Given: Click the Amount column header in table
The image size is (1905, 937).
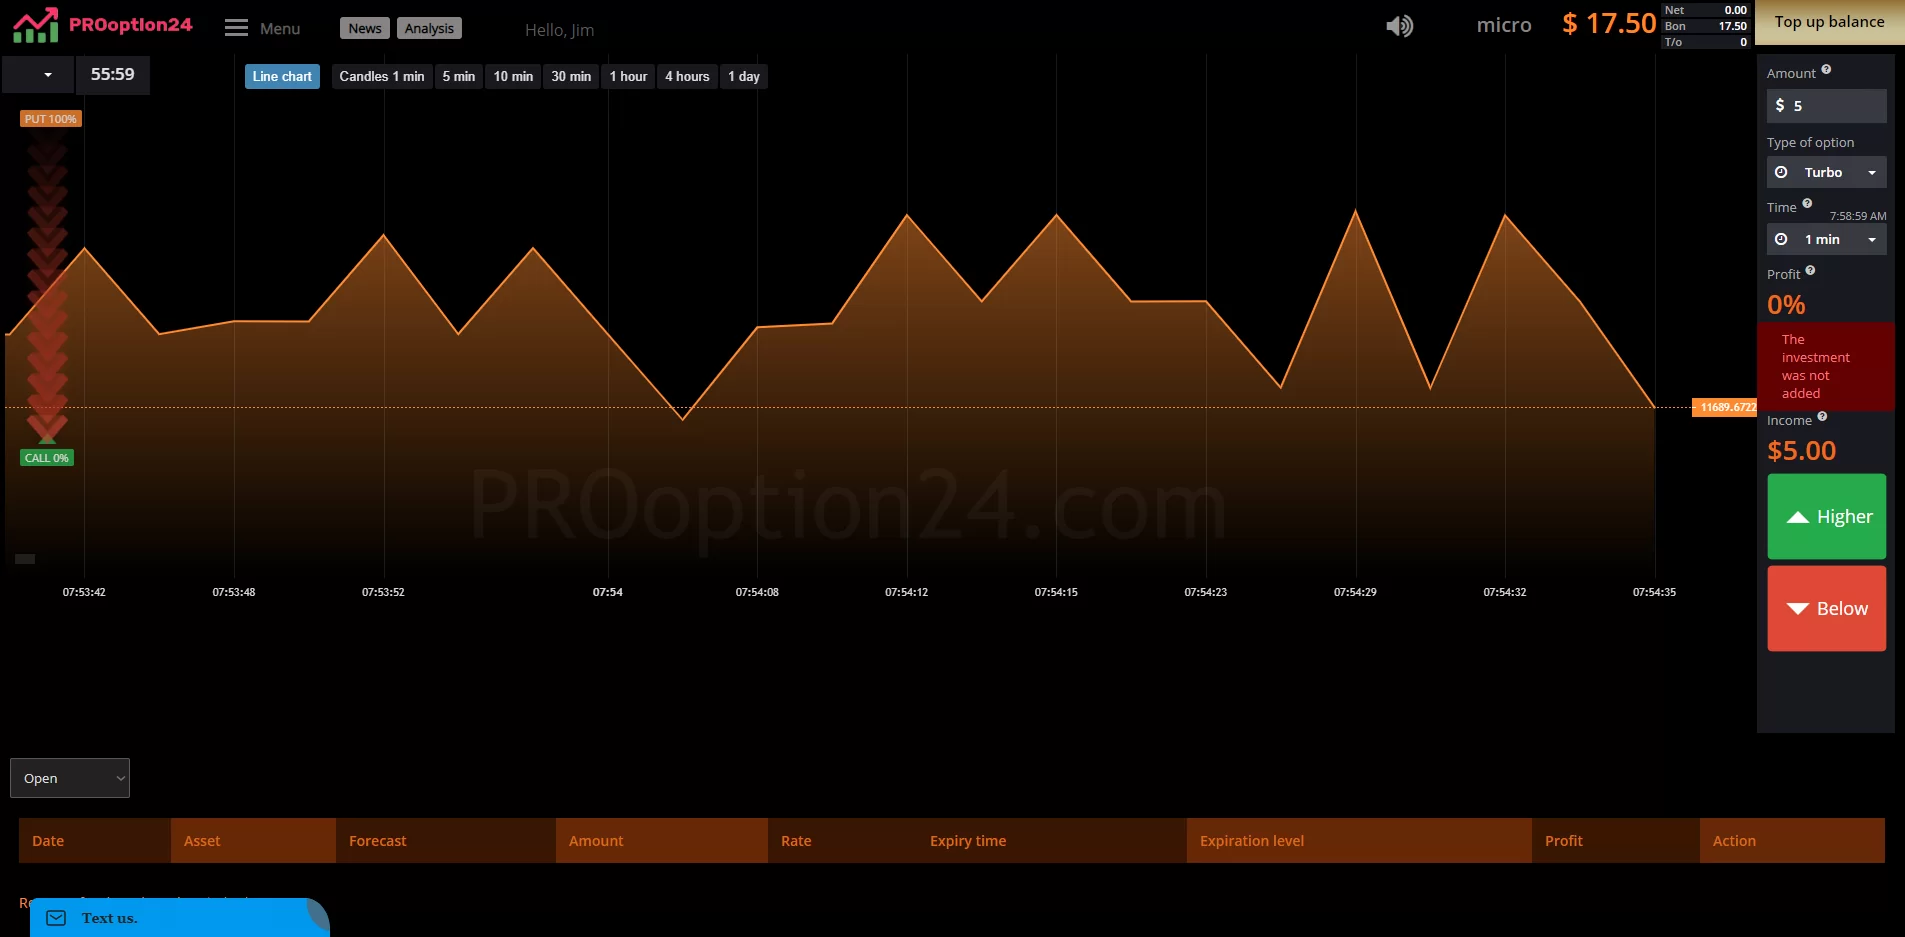Looking at the screenshot, I should [x=662, y=841].
